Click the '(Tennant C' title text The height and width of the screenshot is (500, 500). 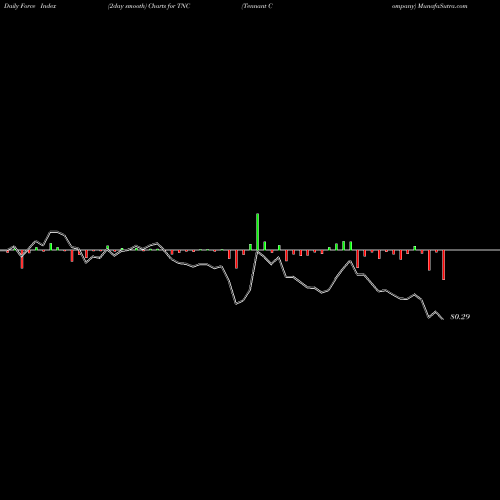[257, 6]
